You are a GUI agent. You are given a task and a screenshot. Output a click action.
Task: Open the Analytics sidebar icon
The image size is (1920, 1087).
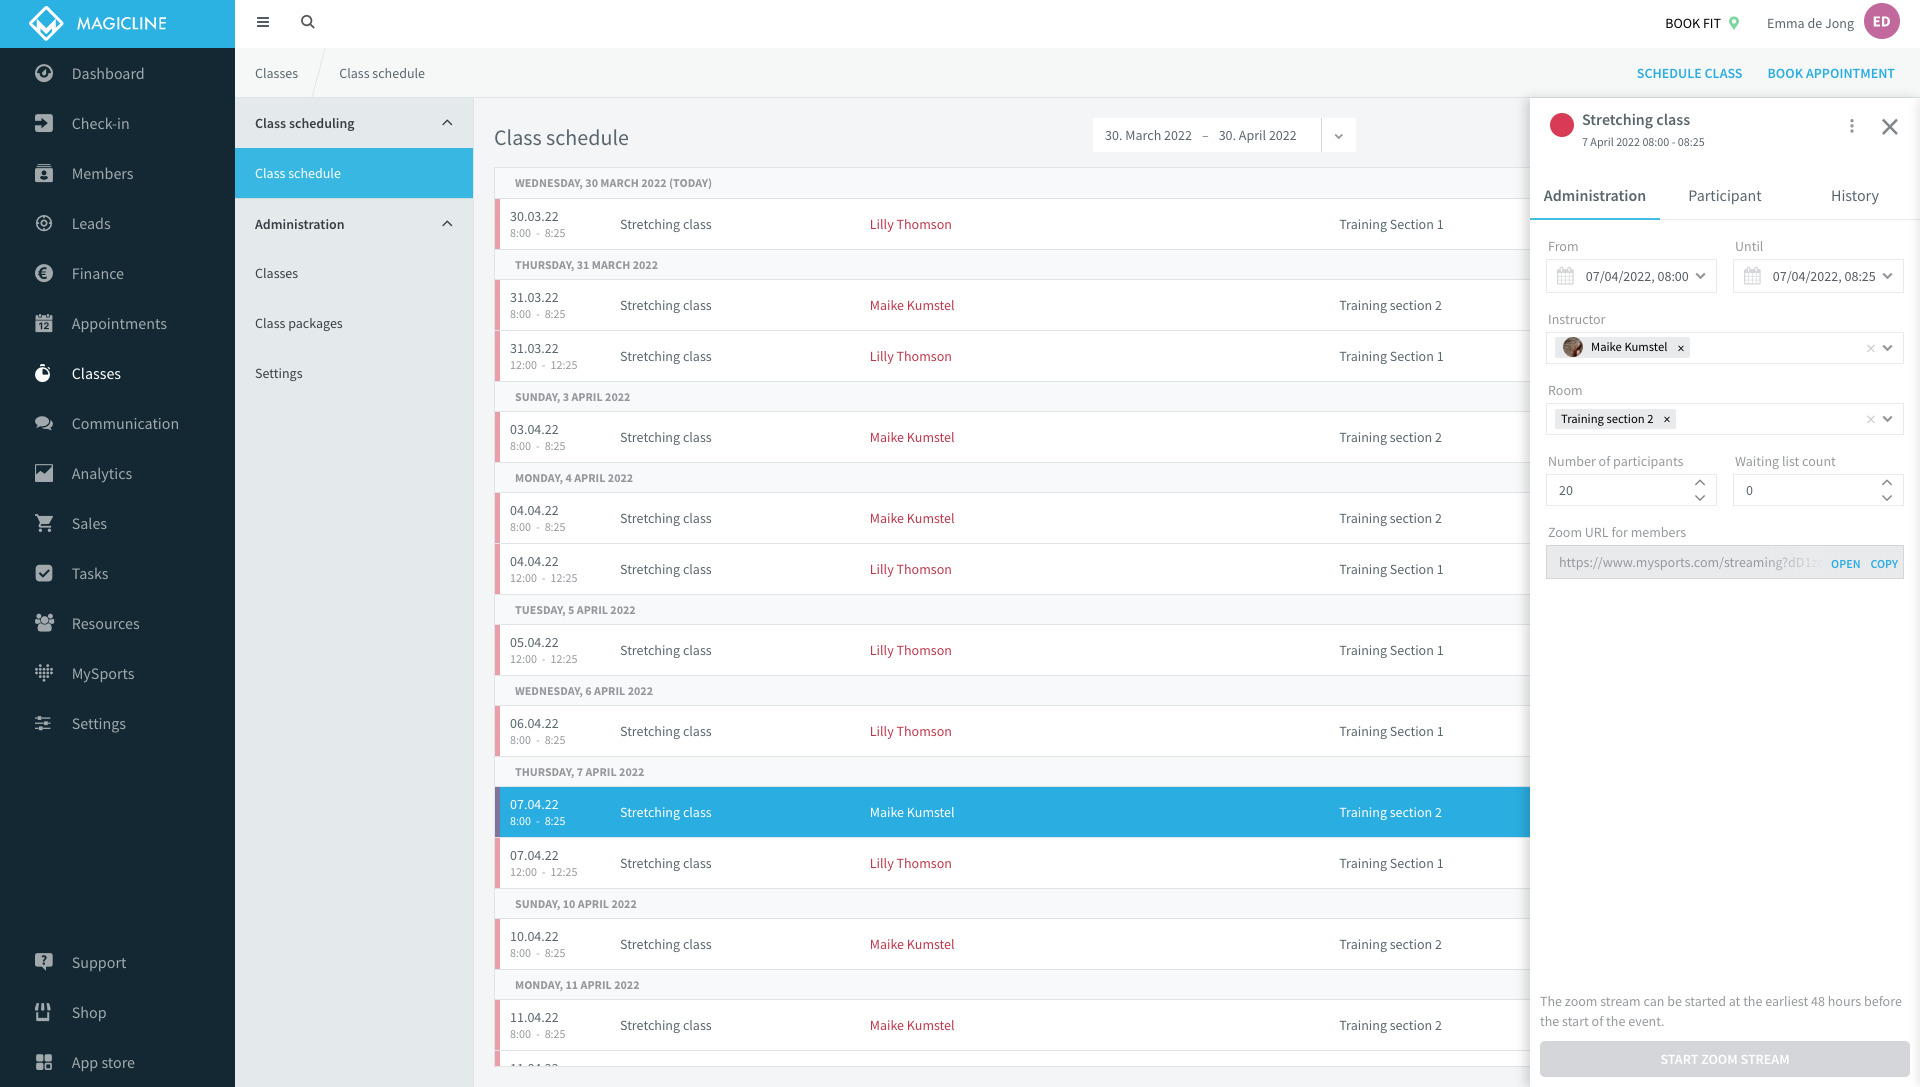click(44, 474)
